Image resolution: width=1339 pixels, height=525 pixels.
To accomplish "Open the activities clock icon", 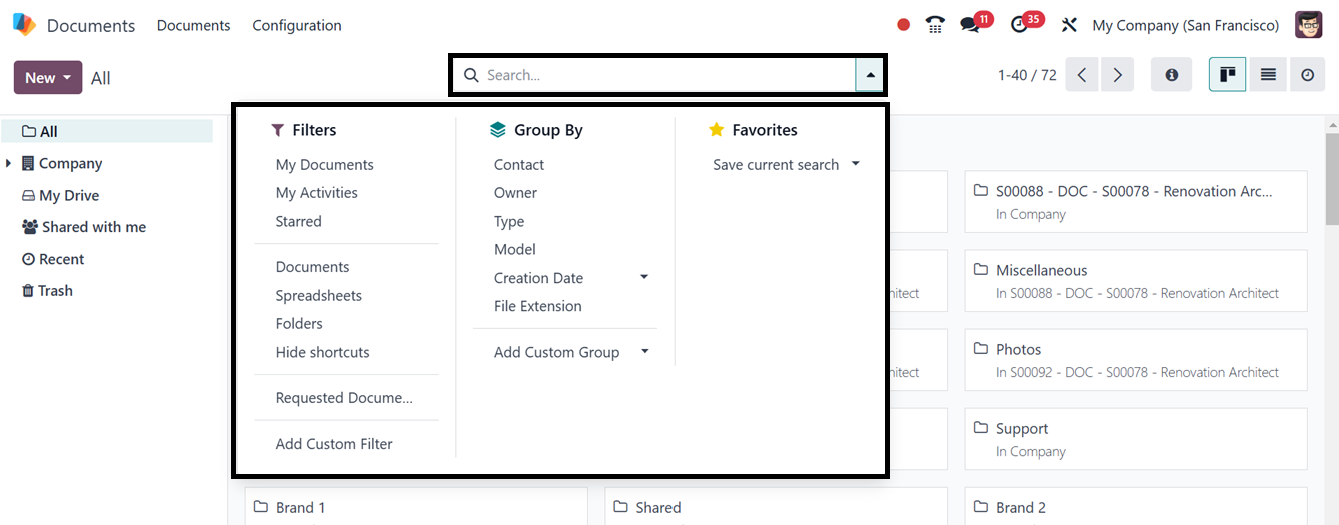I will 1020,25.
